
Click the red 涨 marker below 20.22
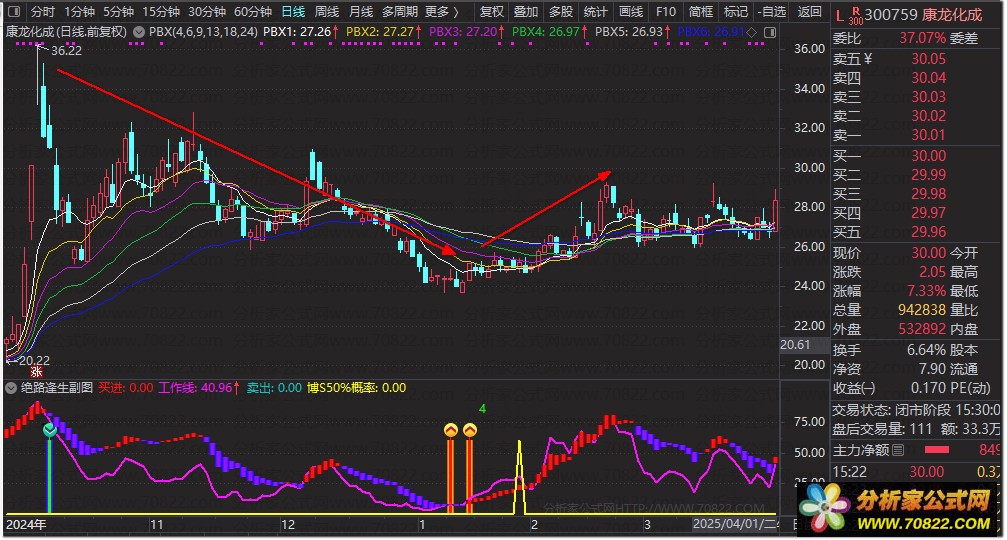pyautogui.click(x=37, y=372)
